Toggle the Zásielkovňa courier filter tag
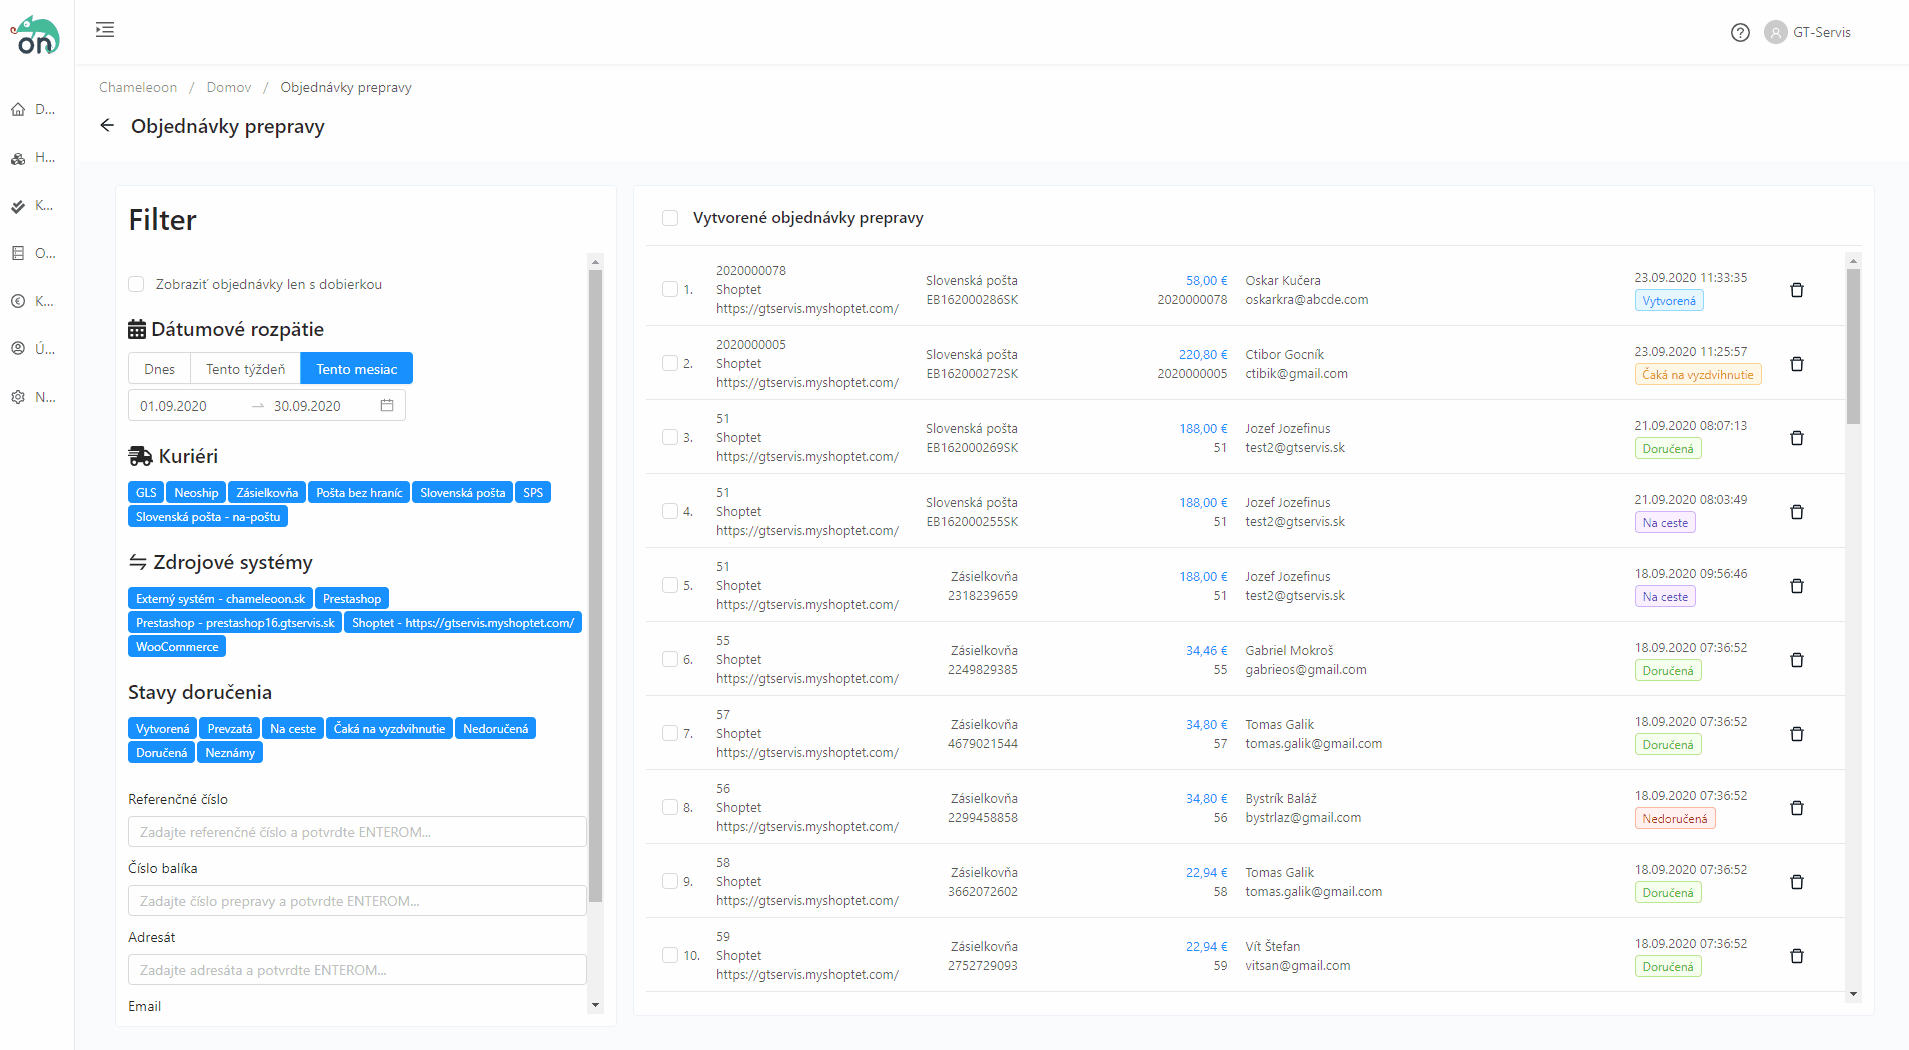Screen dimensions: 1909x1050 (x=267, y=493)
